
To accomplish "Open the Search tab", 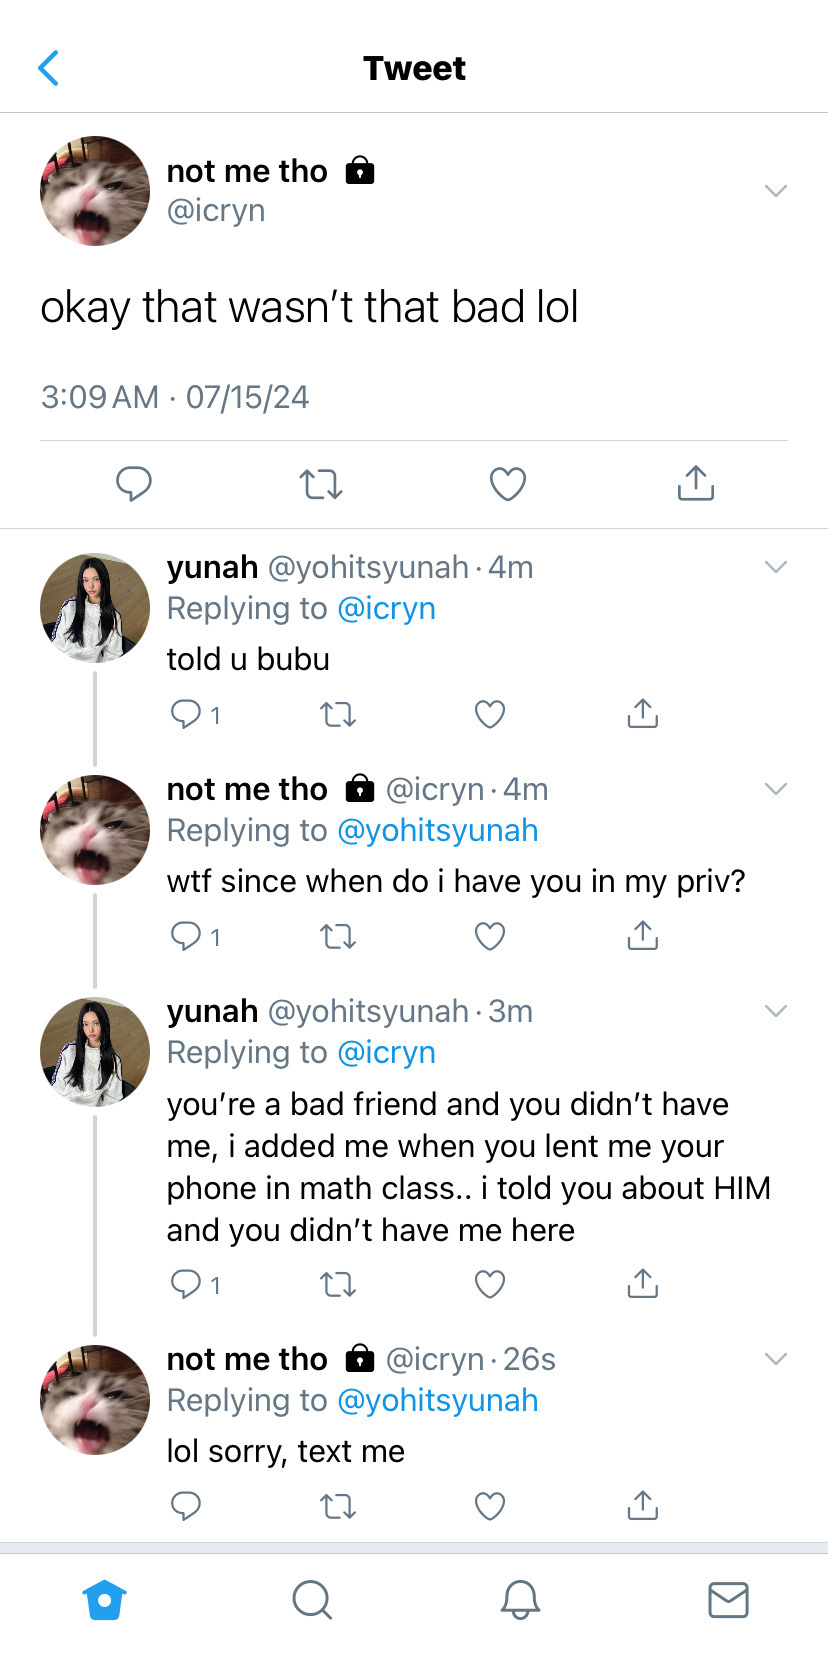I will pyautogui.click(x=312, y=1600).
